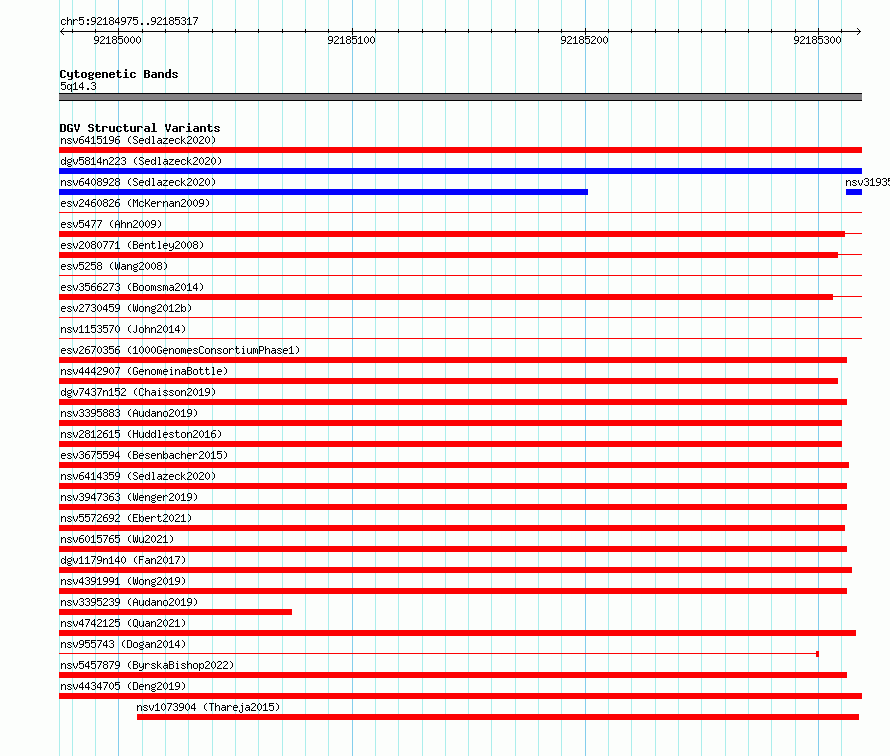Viewport: 890px width, 756px height.
Task: Click the thin red line under nsv955743
Action: click(437, 654)
